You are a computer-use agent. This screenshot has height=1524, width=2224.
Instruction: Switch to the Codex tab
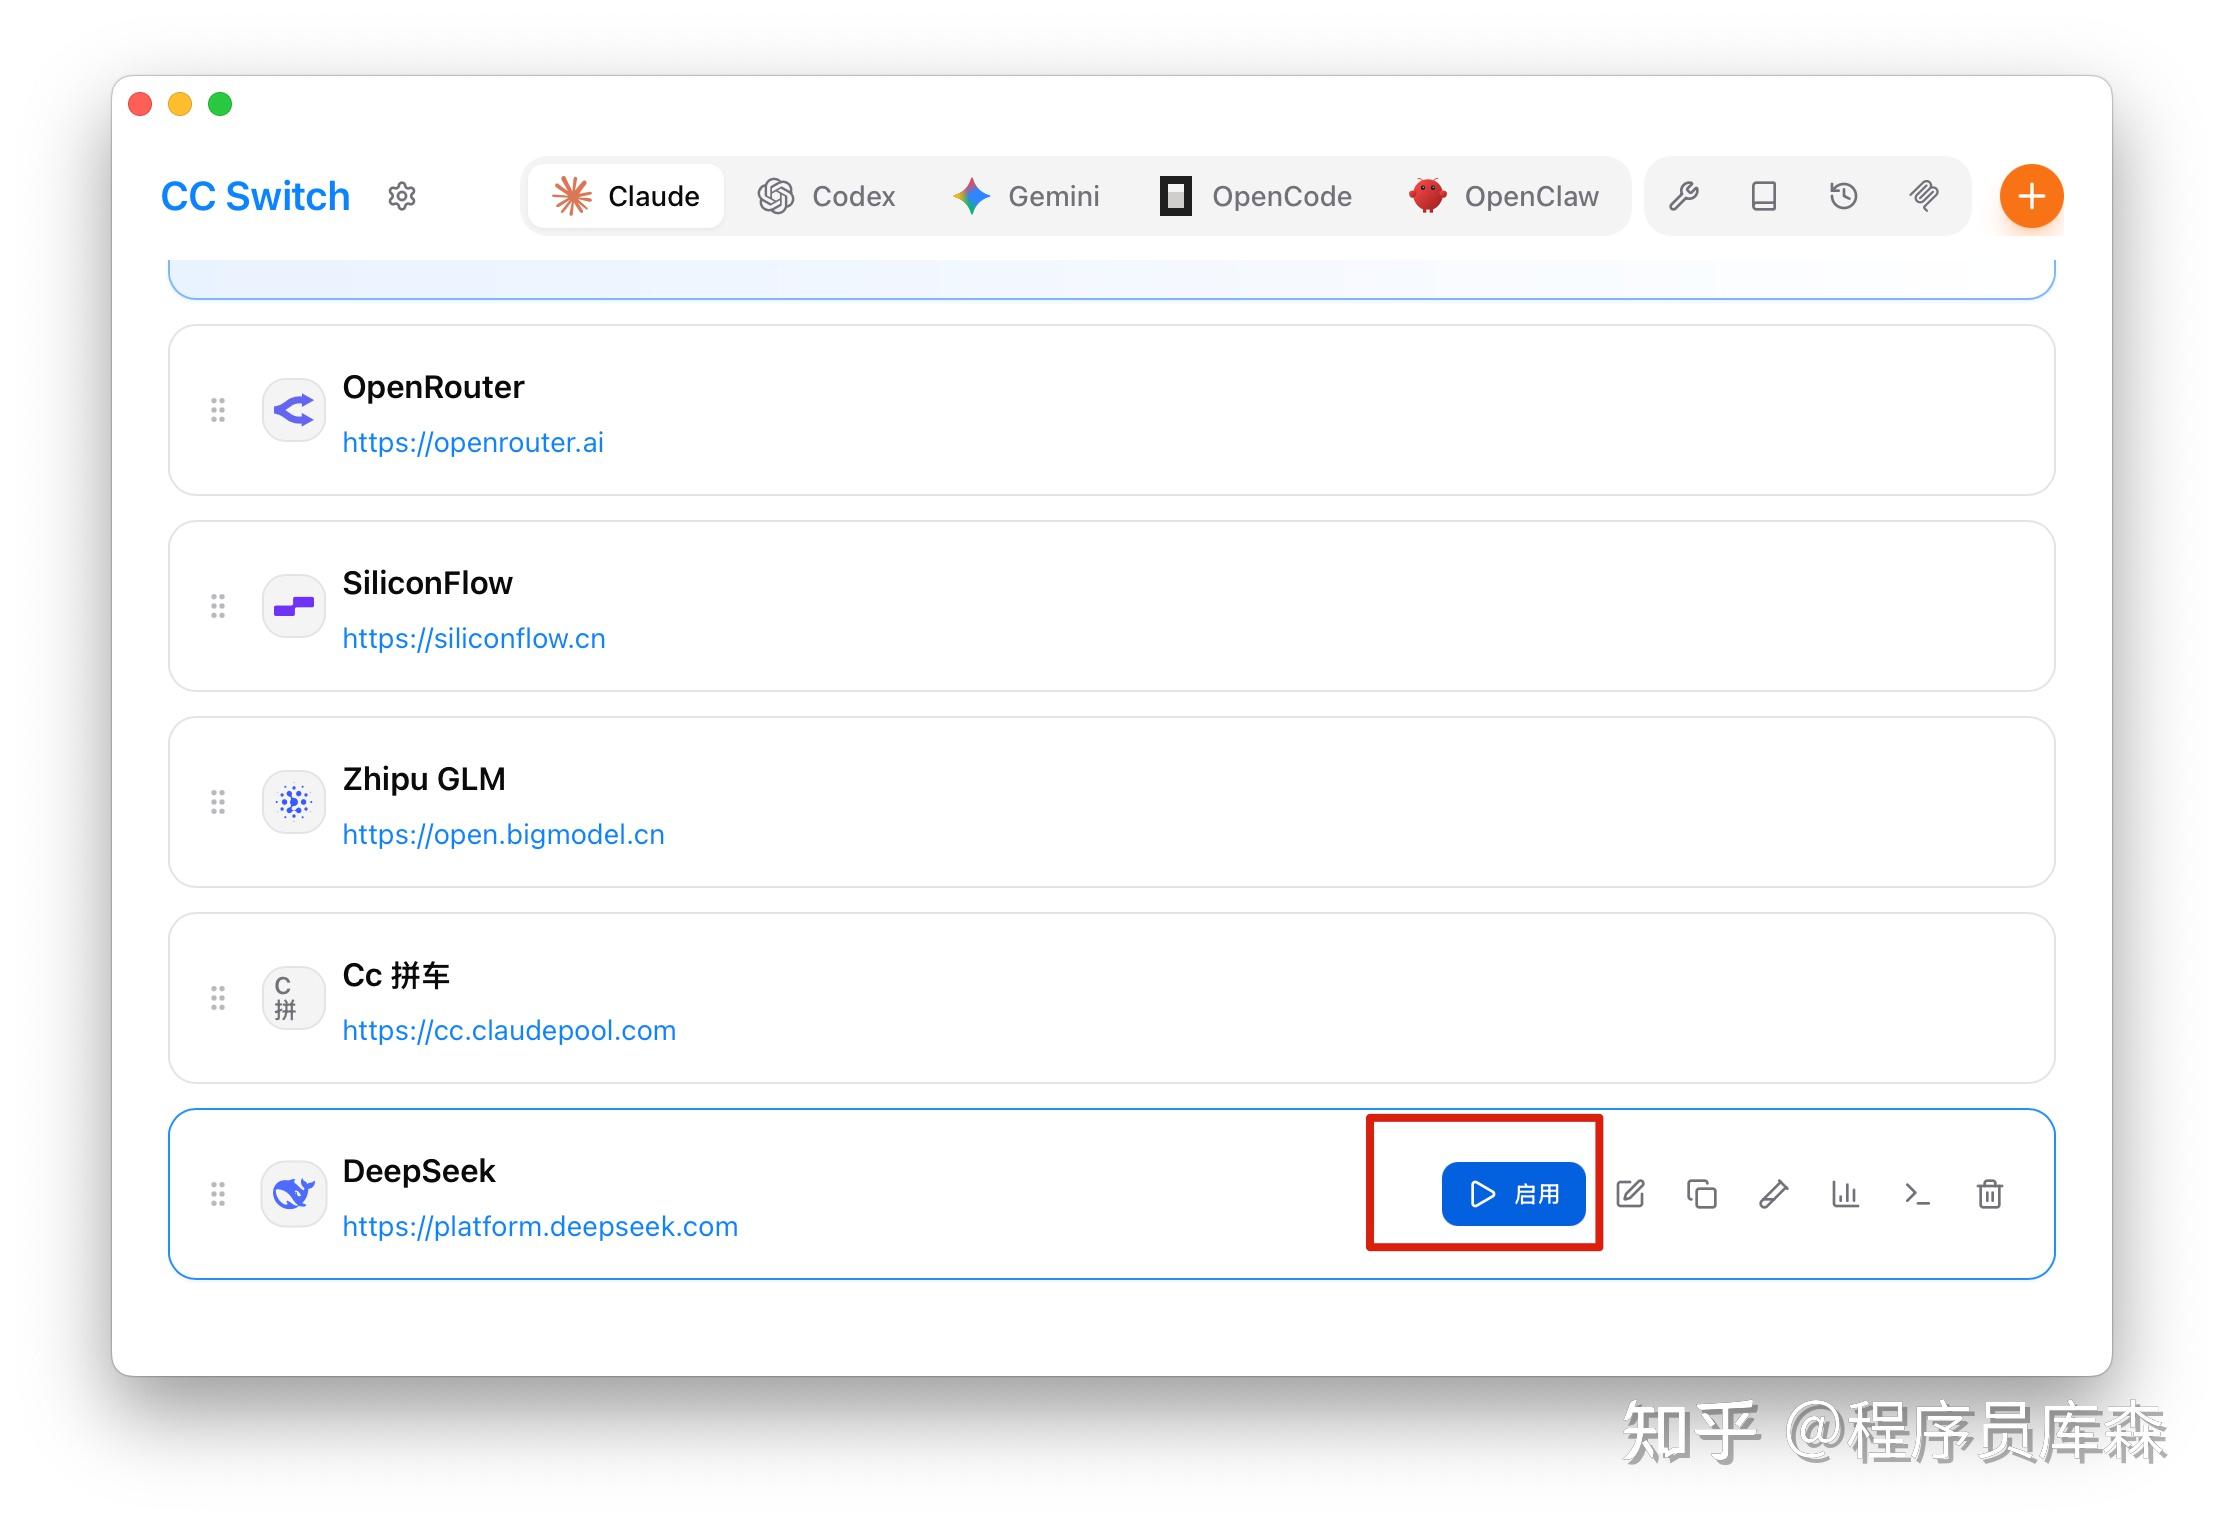coord(826,196)
